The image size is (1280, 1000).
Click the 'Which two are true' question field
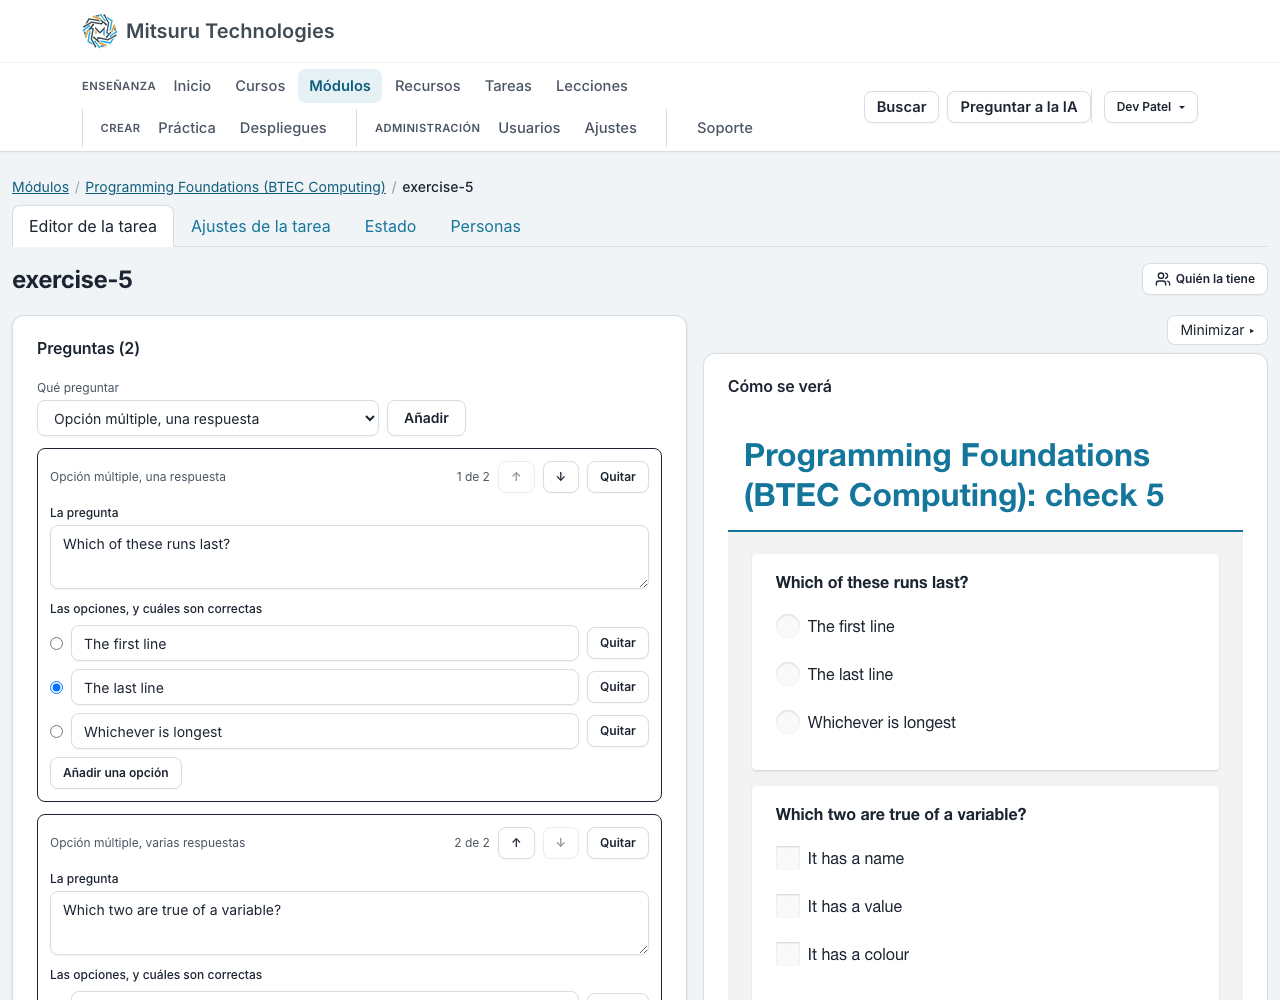349,923
